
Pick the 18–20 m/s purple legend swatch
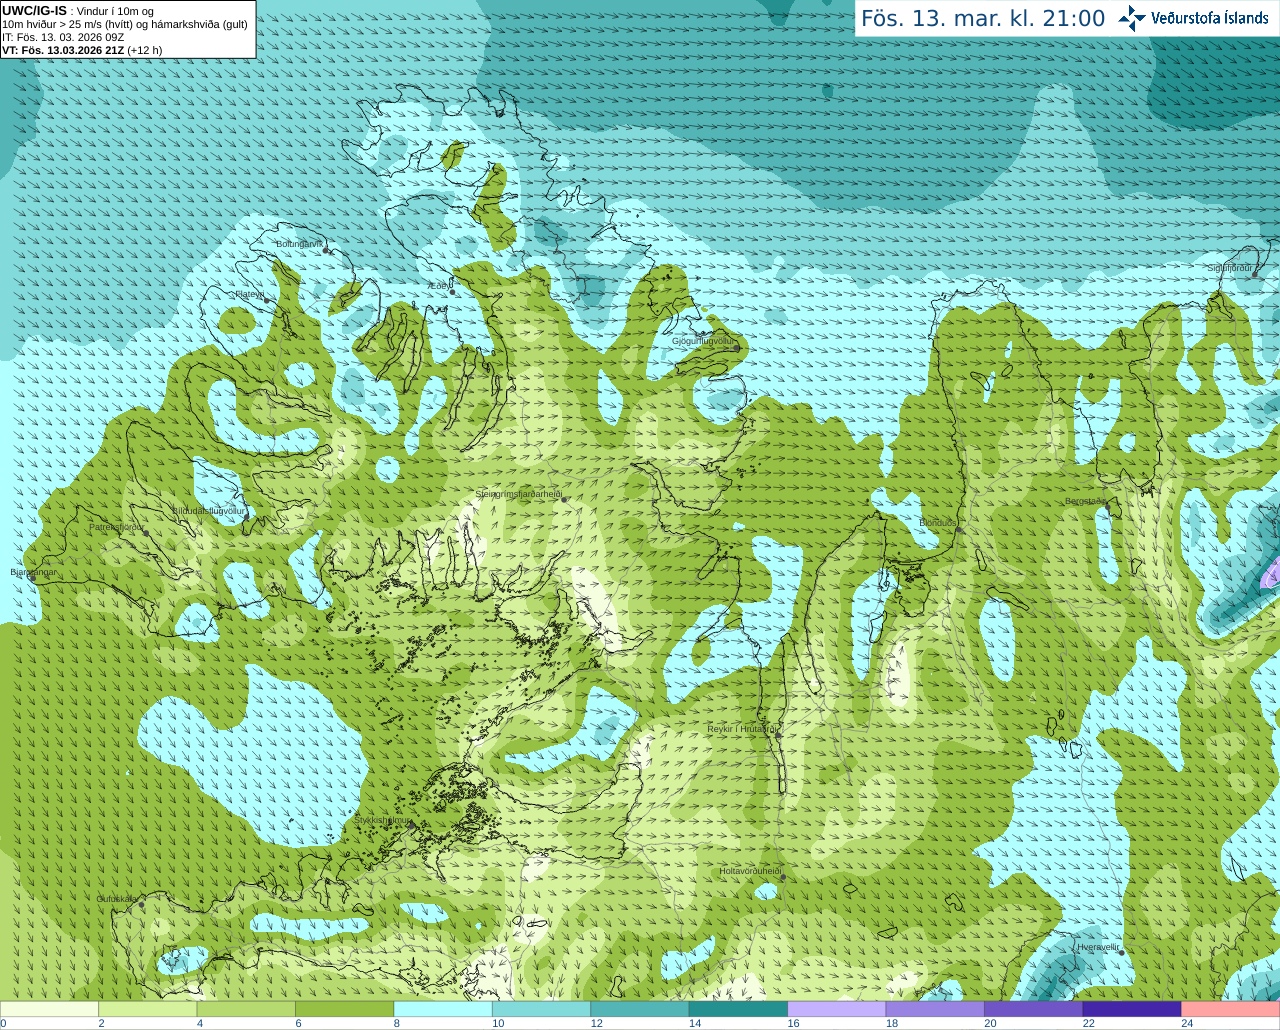point(935,1009)
